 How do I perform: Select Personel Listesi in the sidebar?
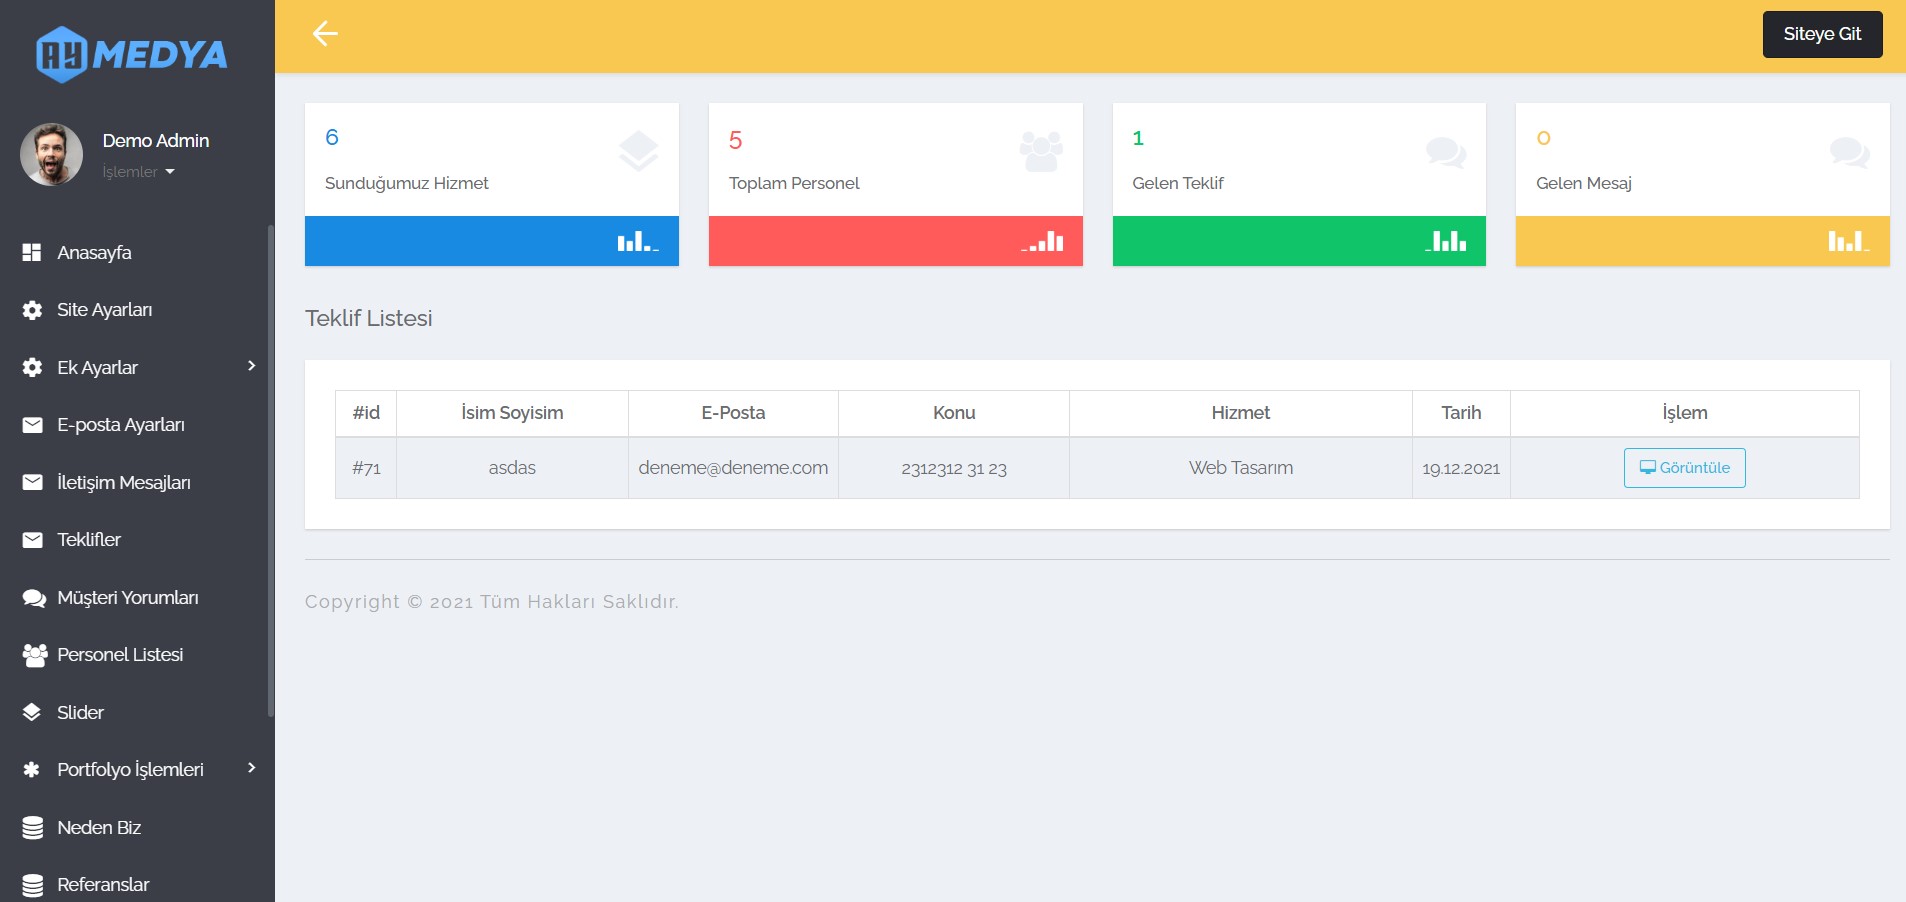[120, 655]
